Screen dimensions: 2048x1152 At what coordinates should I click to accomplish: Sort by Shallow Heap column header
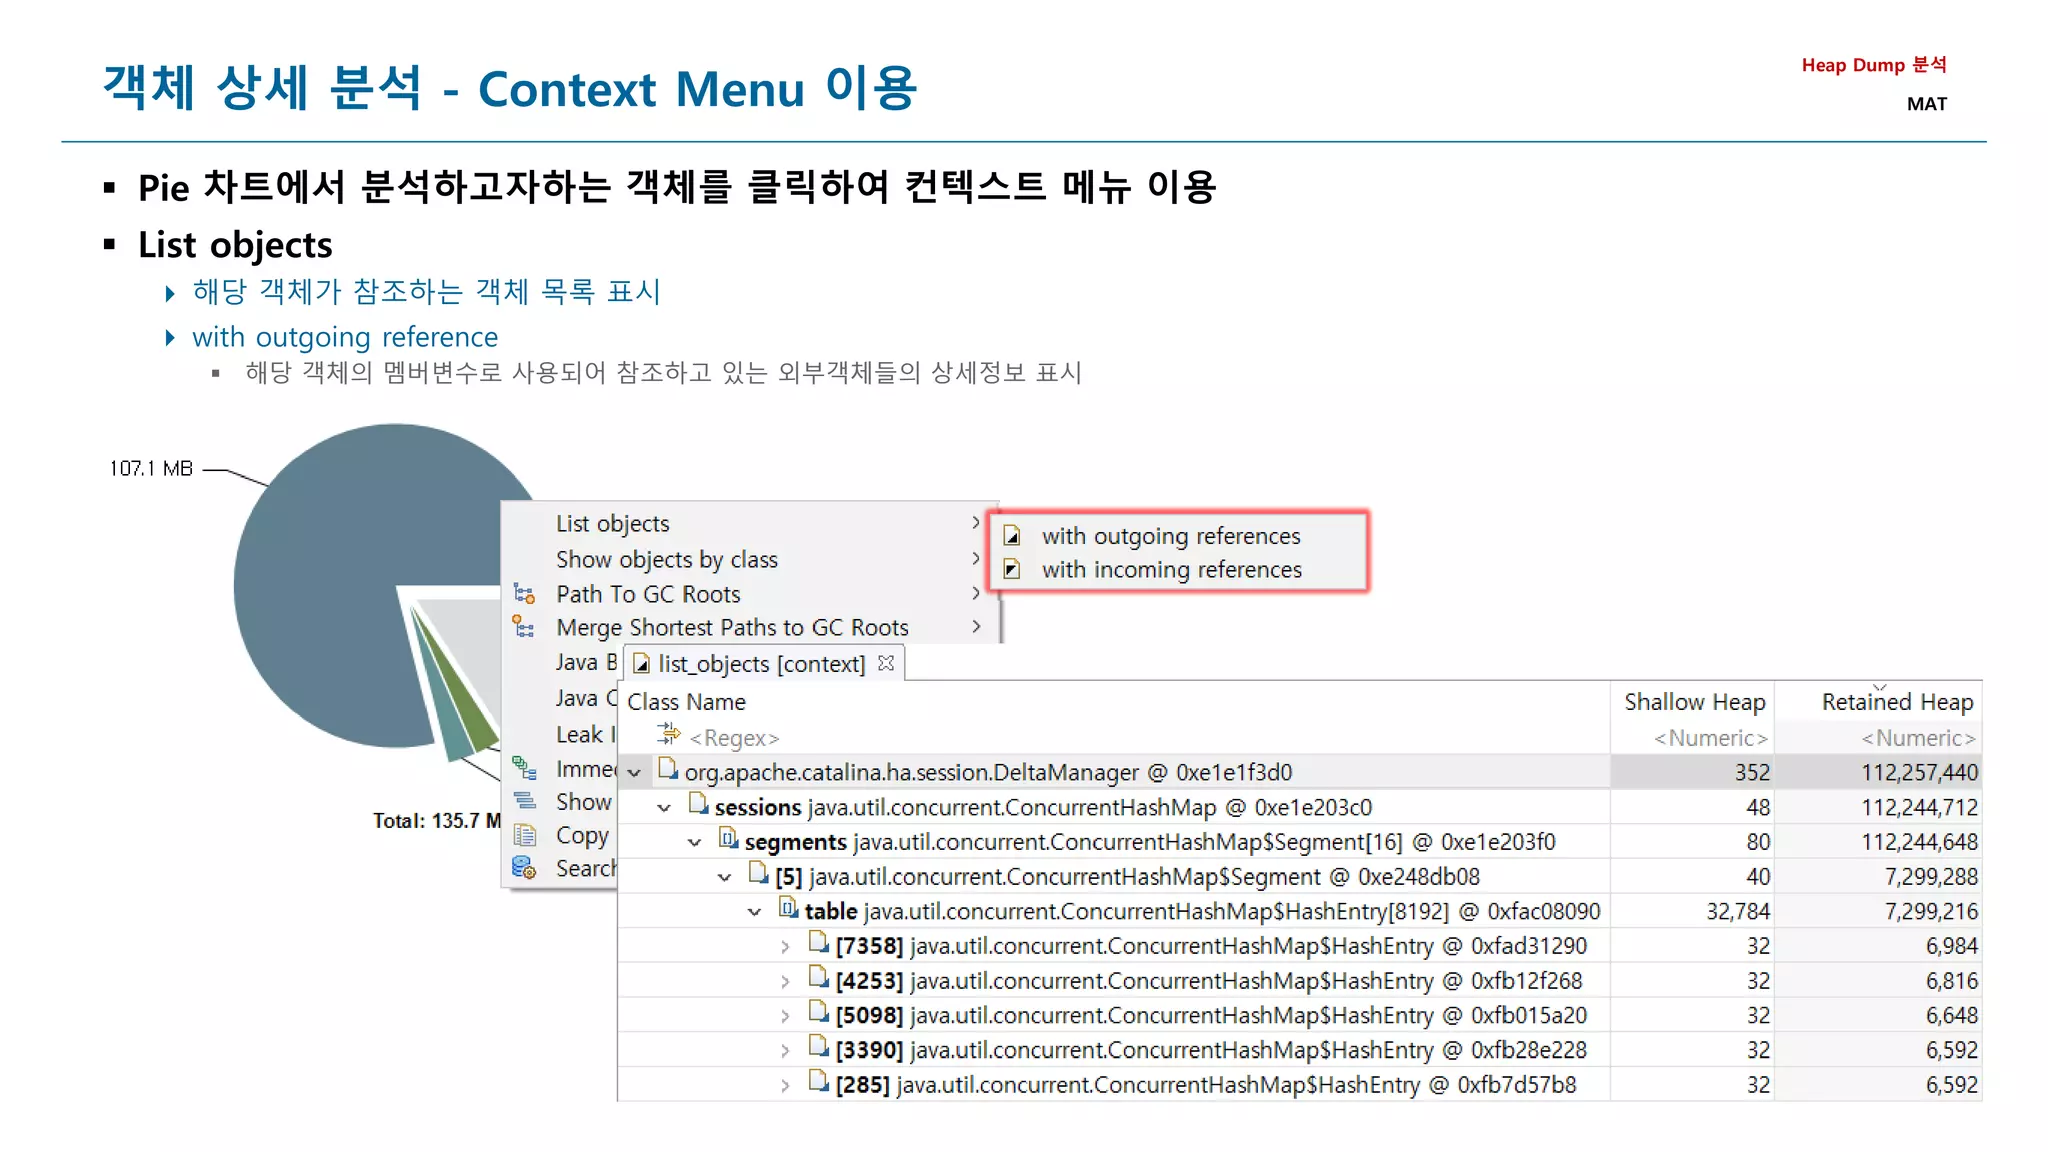point(1693,702)
